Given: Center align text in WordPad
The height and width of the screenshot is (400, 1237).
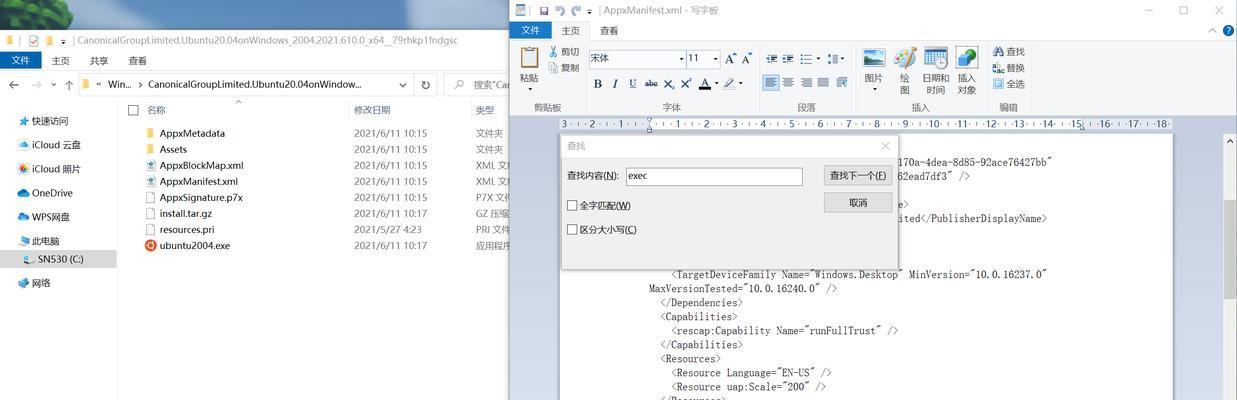Looking at the screenshot, I should (x=788, y=83).
